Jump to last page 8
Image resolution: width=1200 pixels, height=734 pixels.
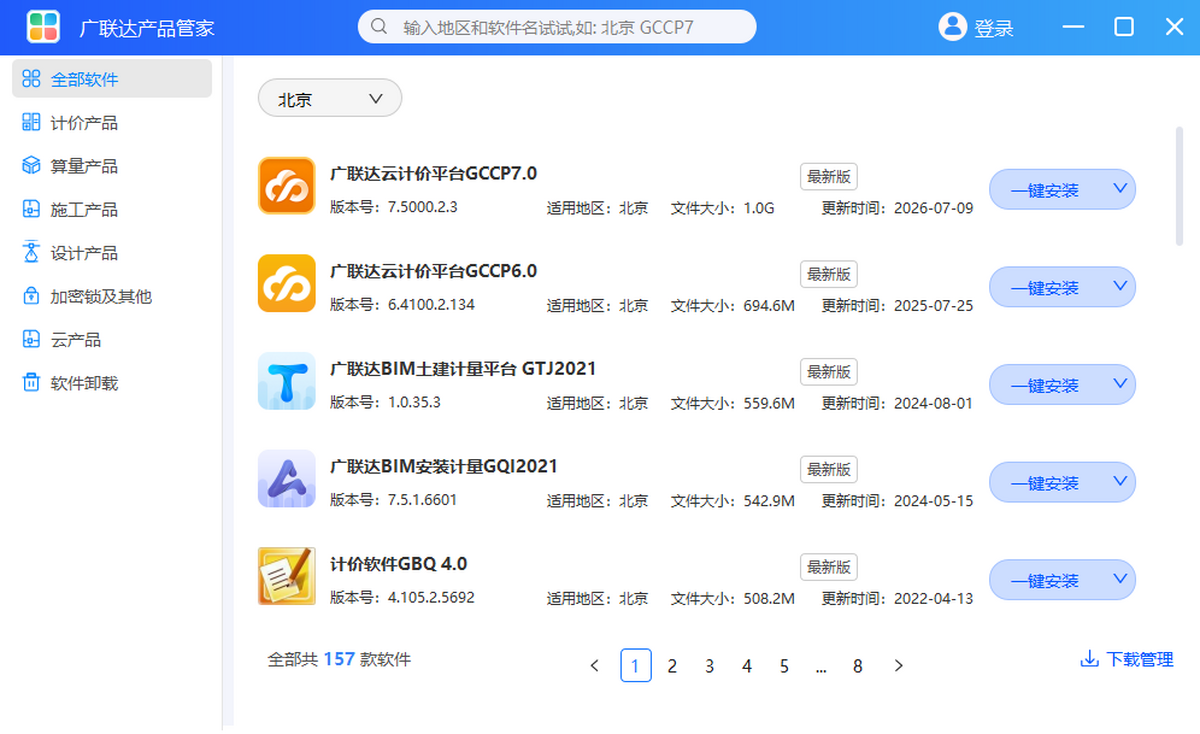click(857, 666)
